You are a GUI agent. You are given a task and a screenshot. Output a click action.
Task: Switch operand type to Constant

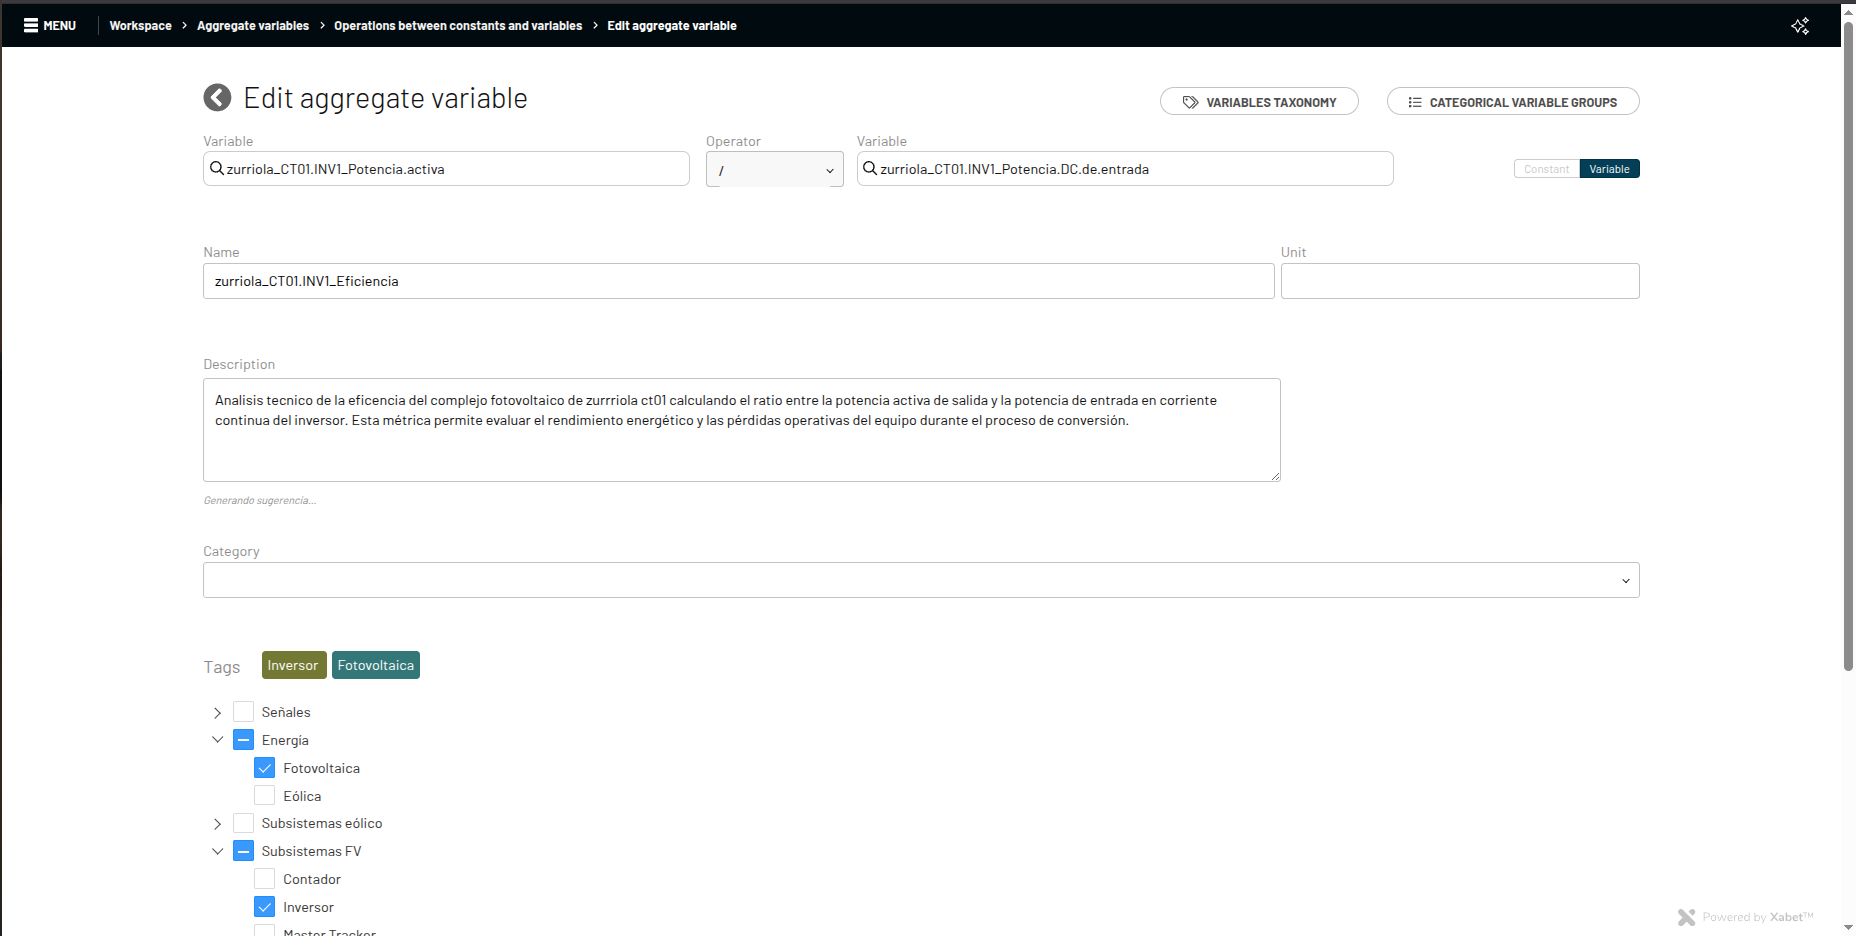click(1546, 169)
